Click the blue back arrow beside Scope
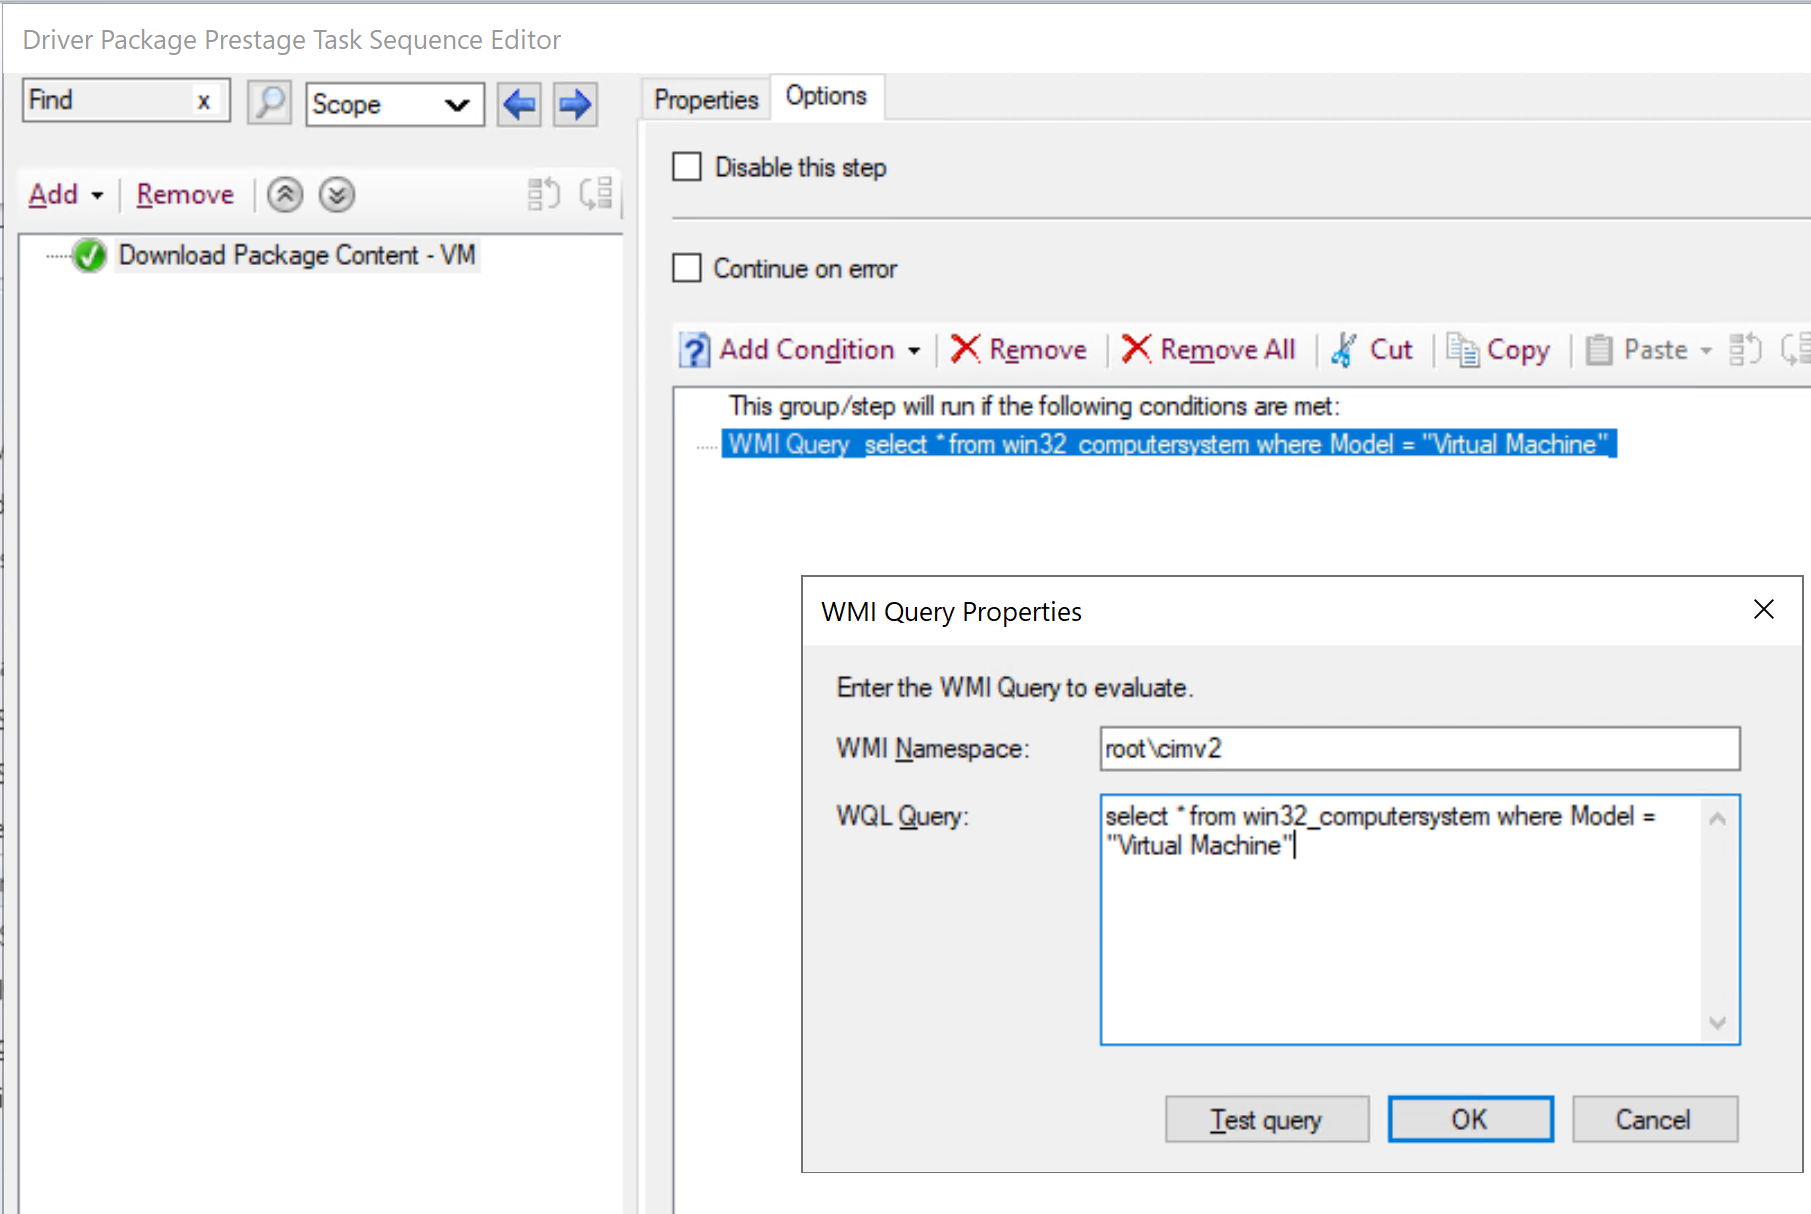The height and width of the screenshot is (1214, 1811). coord(518,104)
